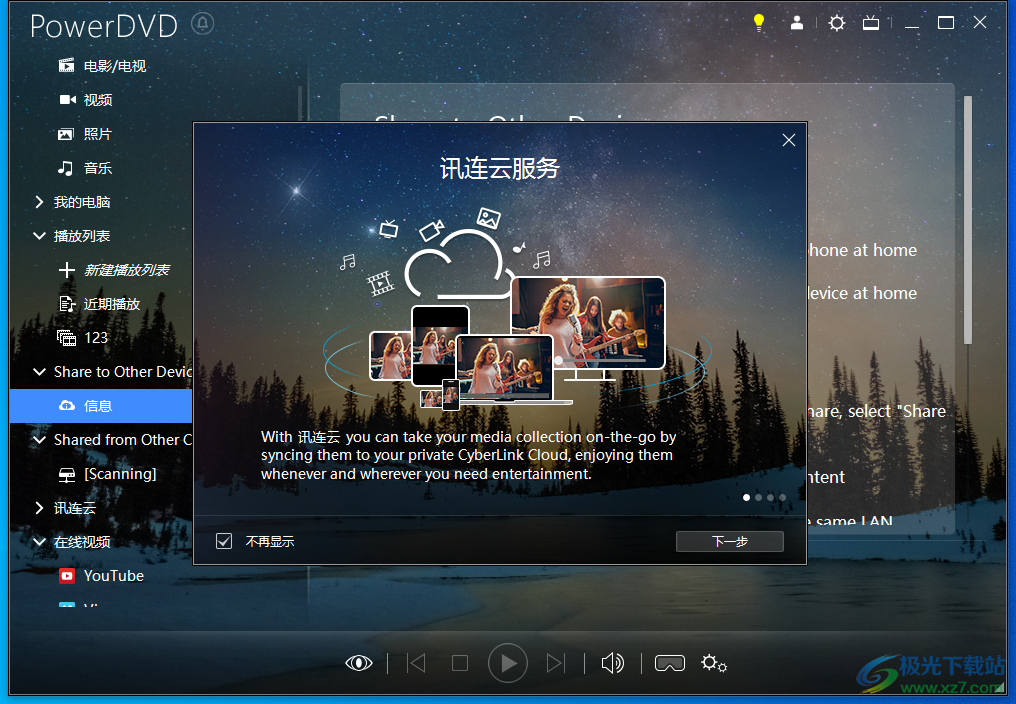
Task: Stop playback
Action: 460,663
